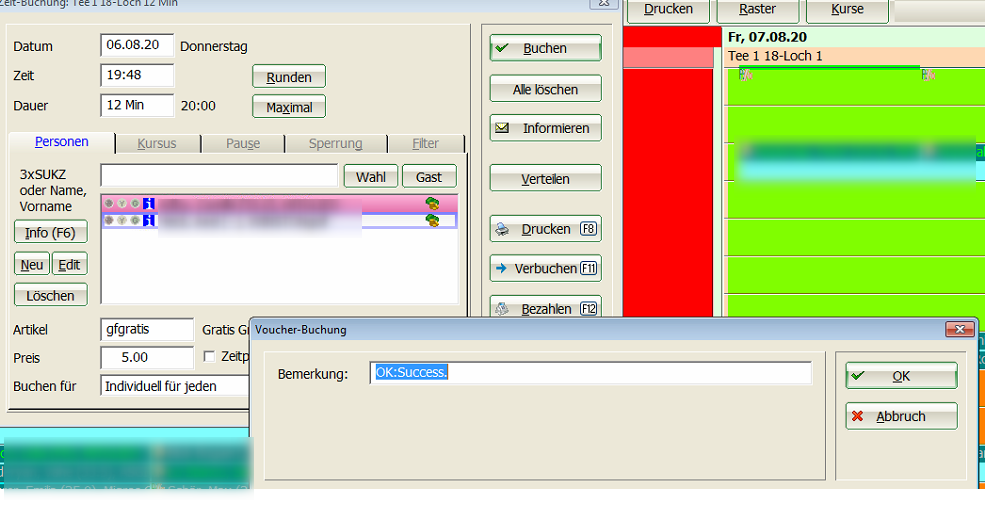Click the Wahl button

[371, 177]
